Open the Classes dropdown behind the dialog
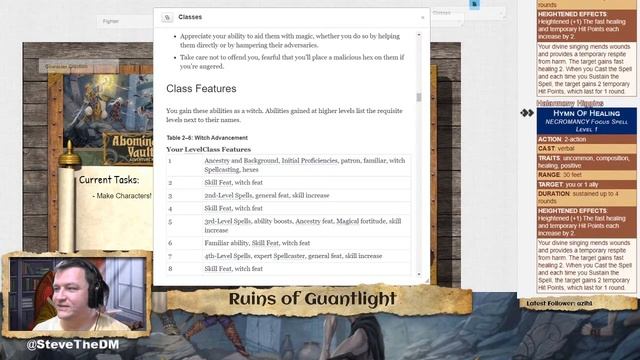 point(468,13)
